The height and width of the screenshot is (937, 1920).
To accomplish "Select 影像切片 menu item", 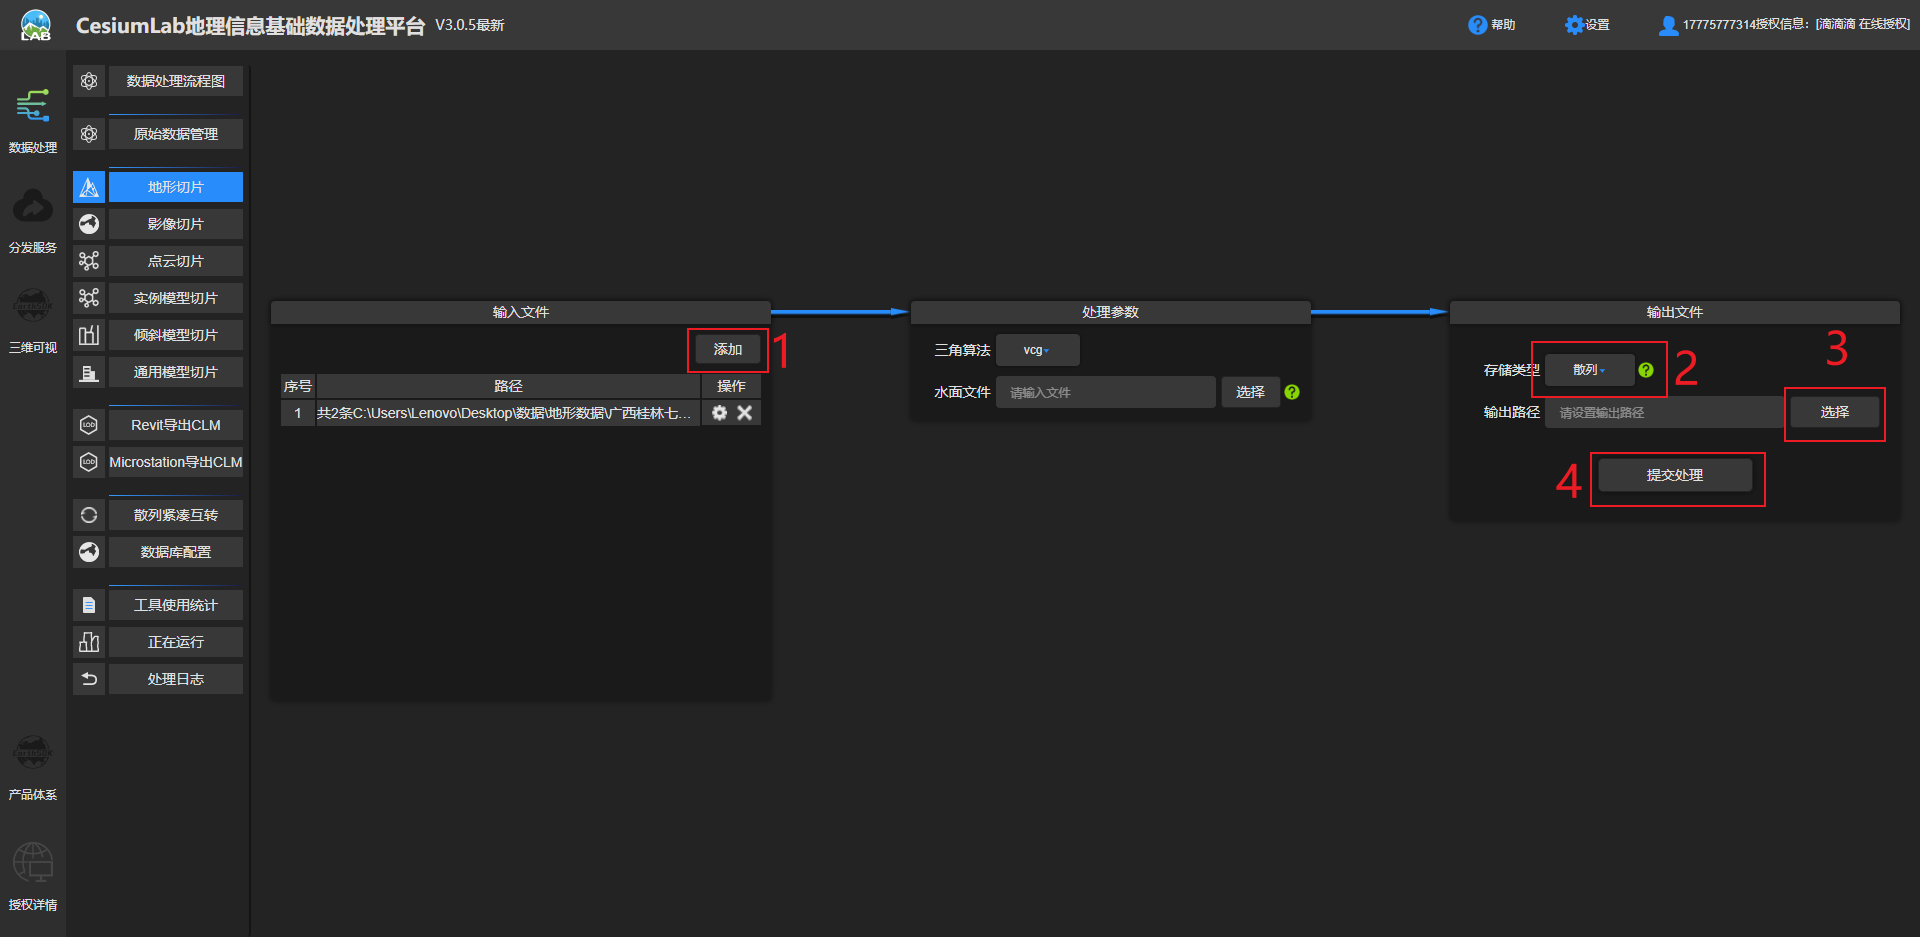I will [176, 224].
